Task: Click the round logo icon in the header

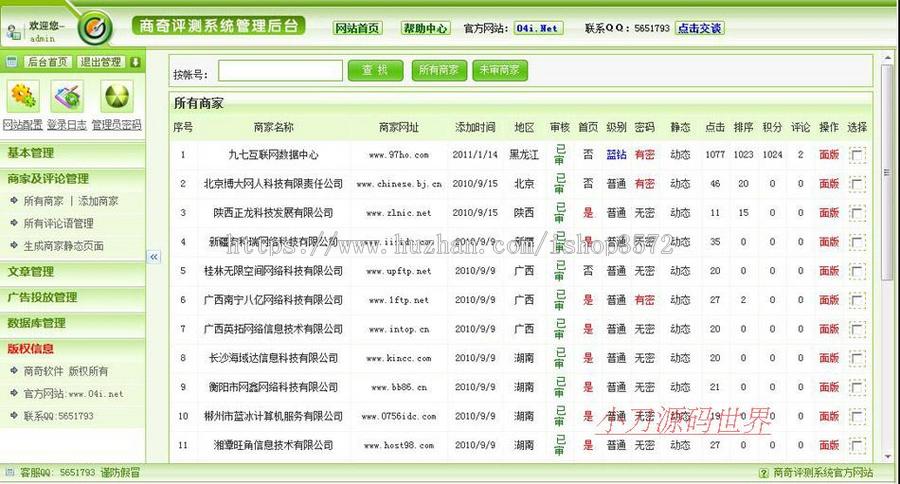Action: 95,27
